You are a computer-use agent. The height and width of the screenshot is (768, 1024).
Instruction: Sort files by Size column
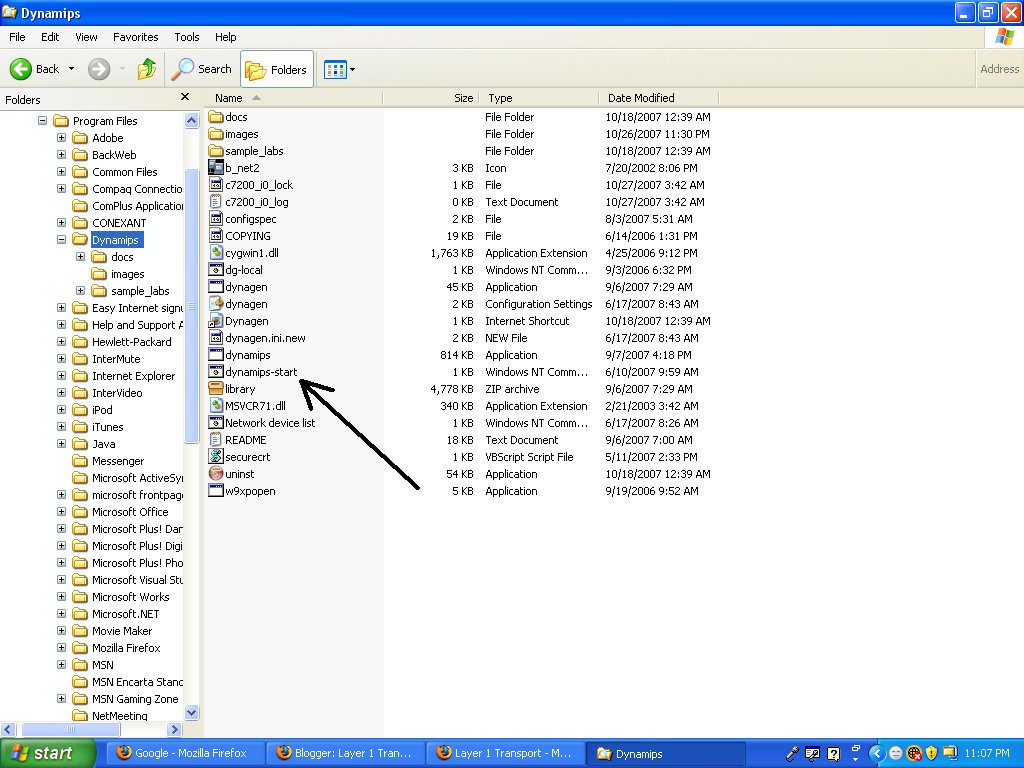click(x=431, y=98)
